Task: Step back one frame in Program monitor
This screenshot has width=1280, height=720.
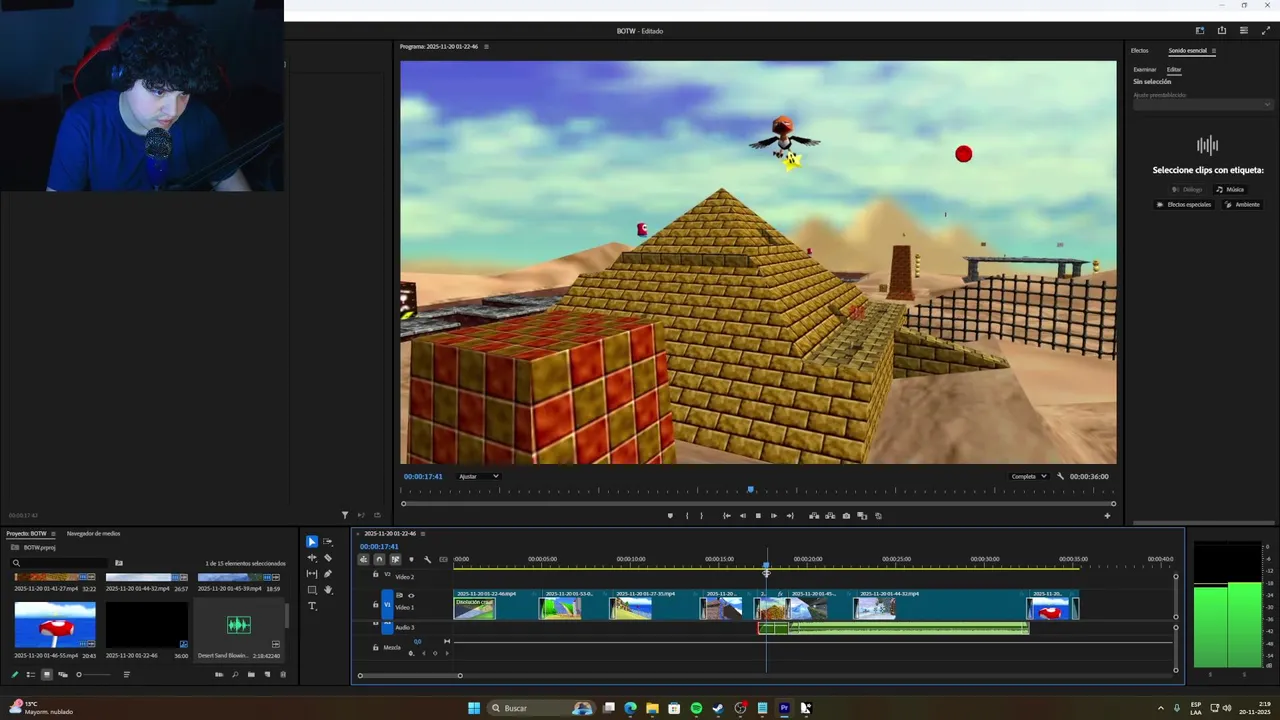Action: pyautogui.click(x=742, y=516)
